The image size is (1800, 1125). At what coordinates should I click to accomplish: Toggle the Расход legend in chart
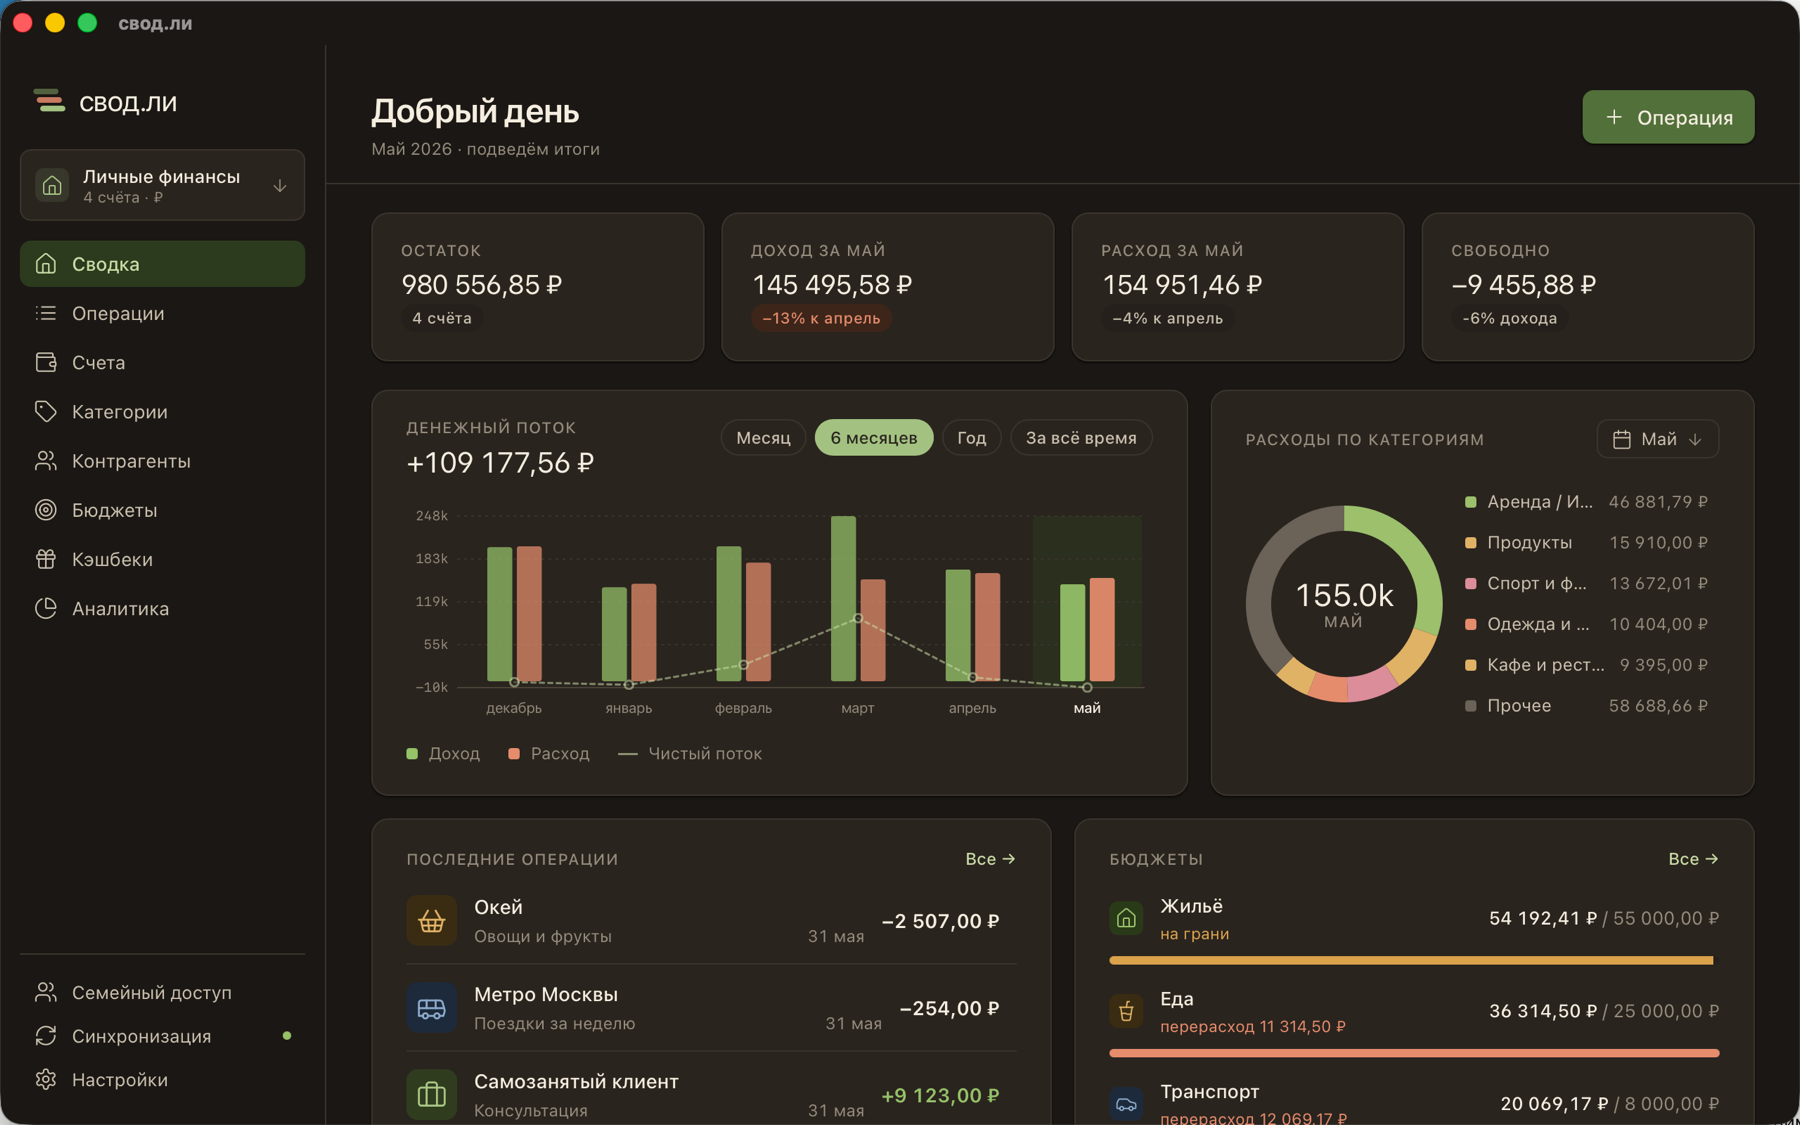(548, 754)
